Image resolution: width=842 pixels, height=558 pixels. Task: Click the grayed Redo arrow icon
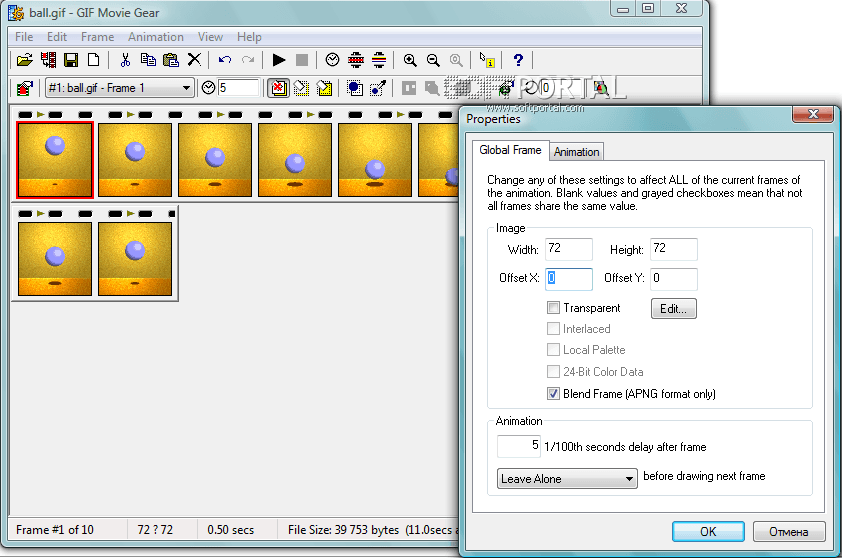(248, 60)
